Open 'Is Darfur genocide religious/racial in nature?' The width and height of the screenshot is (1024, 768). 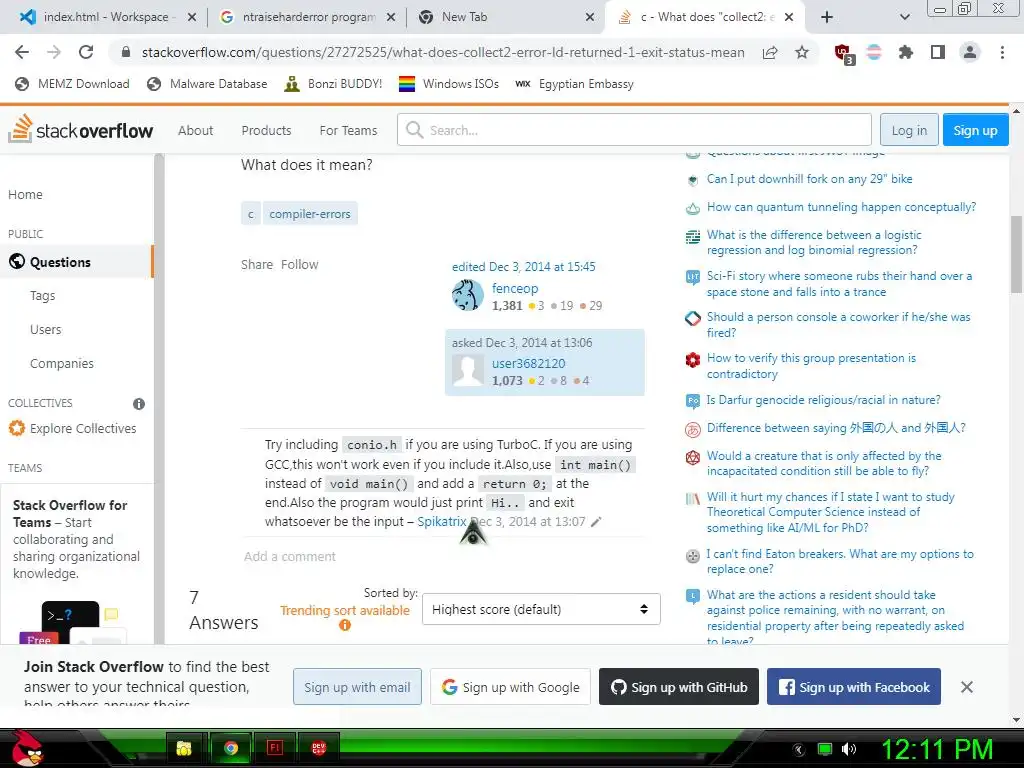point(823,400)
